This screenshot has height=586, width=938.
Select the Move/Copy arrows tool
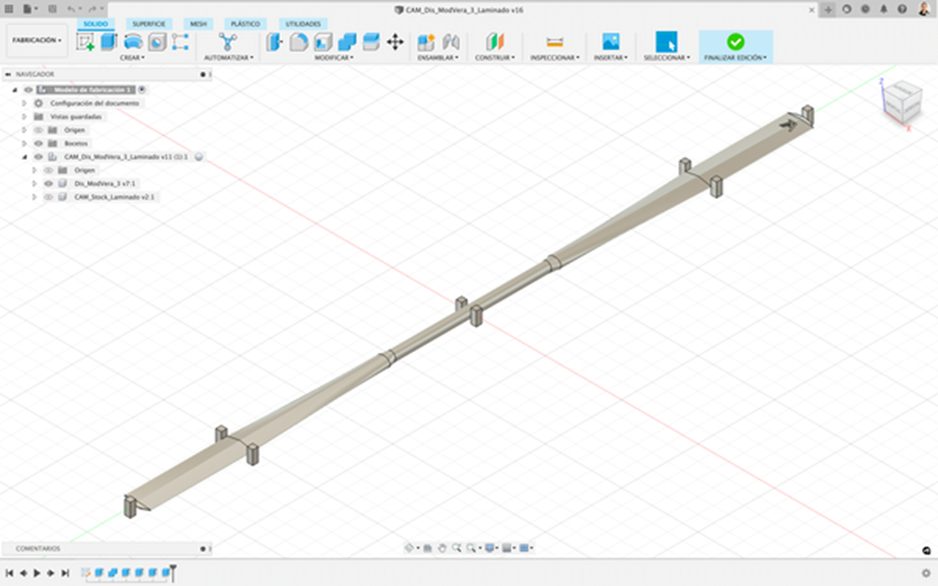[395, 42]
